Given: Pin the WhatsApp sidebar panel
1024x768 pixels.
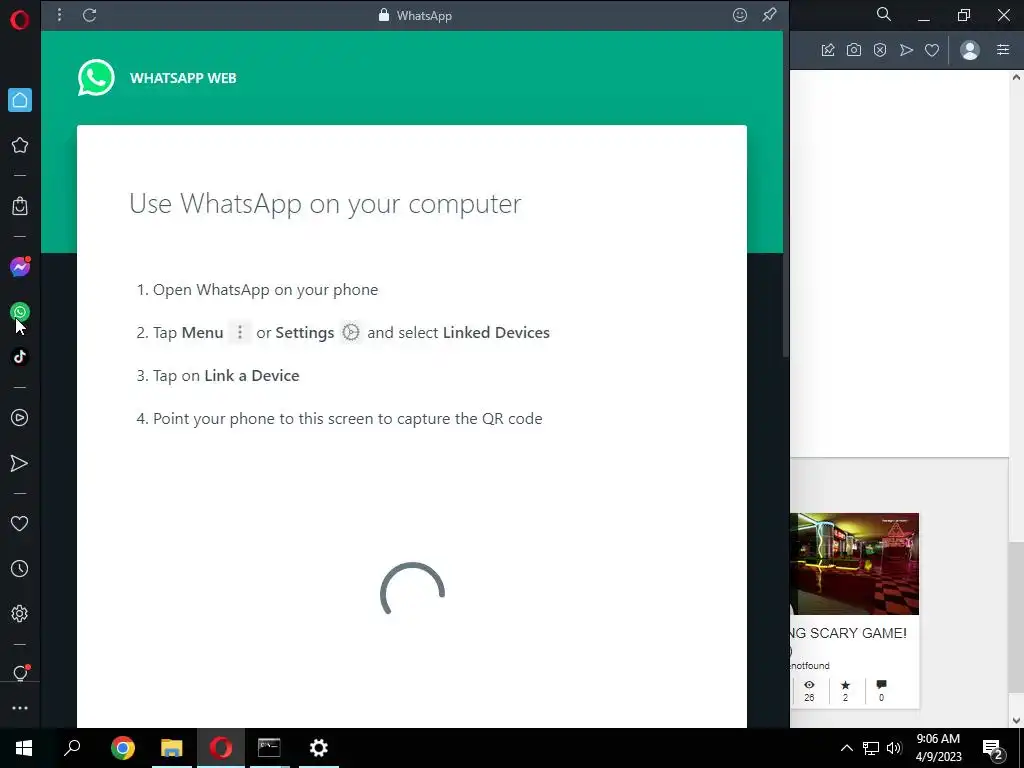Looking at the screenshot, I should tap(769, 15).
